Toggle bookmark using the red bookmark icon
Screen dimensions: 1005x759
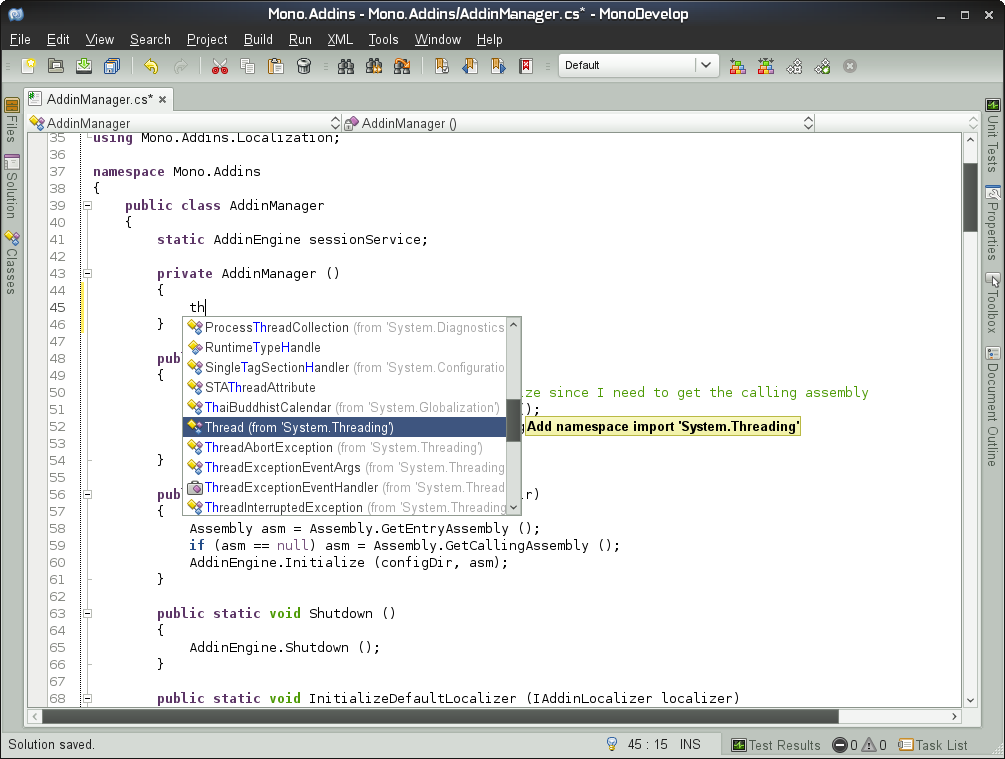(526, 66)
